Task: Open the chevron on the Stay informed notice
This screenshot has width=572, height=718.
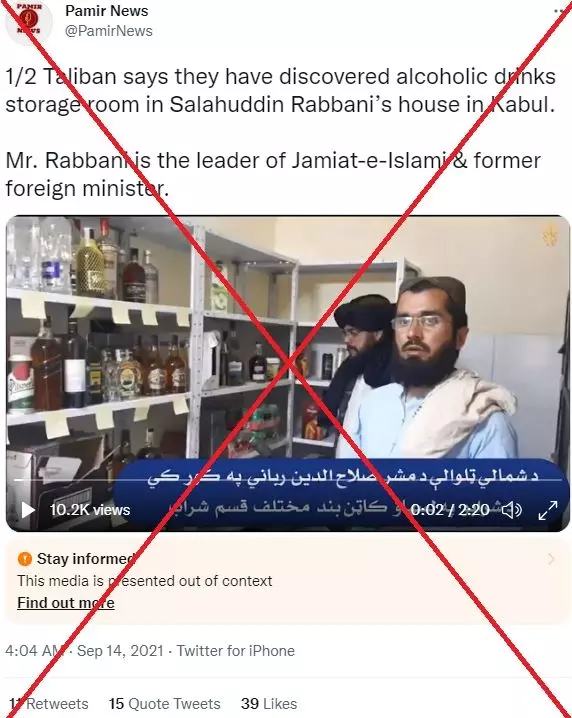Action: 551,559
